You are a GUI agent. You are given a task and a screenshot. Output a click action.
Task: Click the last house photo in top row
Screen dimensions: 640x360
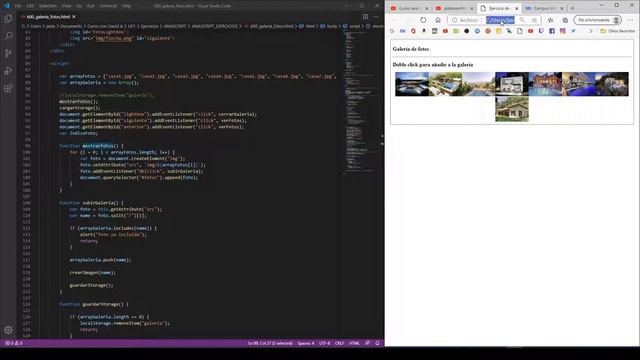click(x=612, y=84)
